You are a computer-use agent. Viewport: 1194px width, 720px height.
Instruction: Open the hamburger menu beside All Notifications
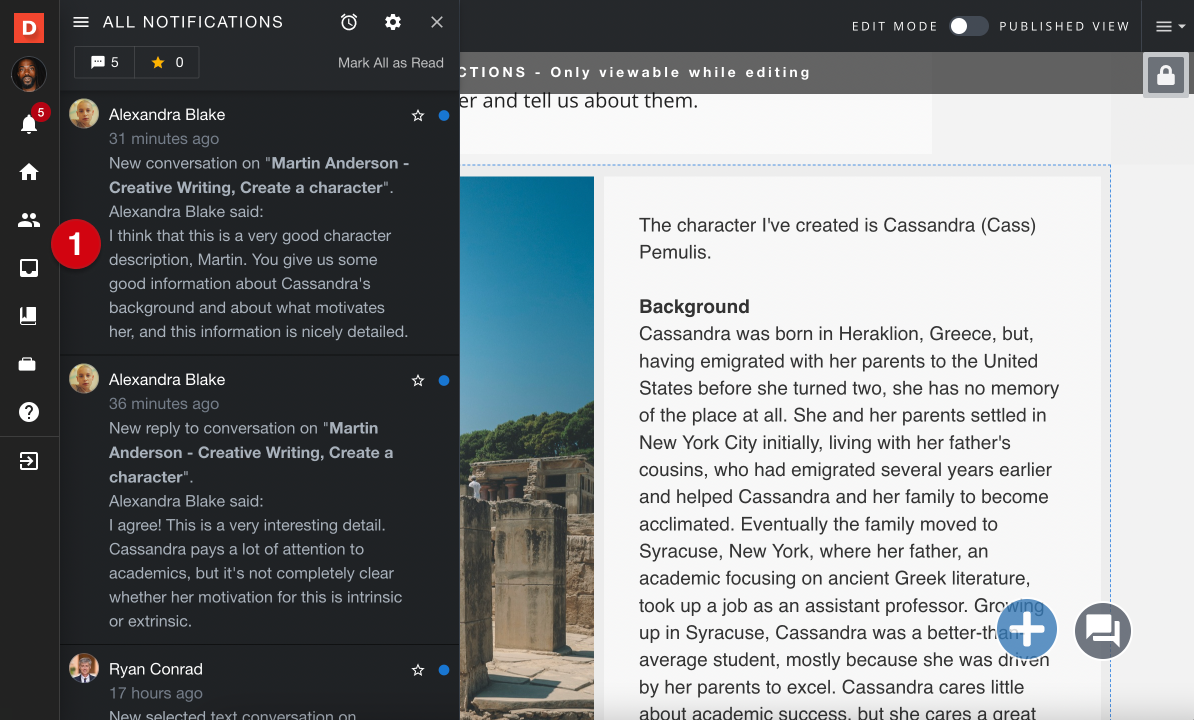(x=81, y=22)
